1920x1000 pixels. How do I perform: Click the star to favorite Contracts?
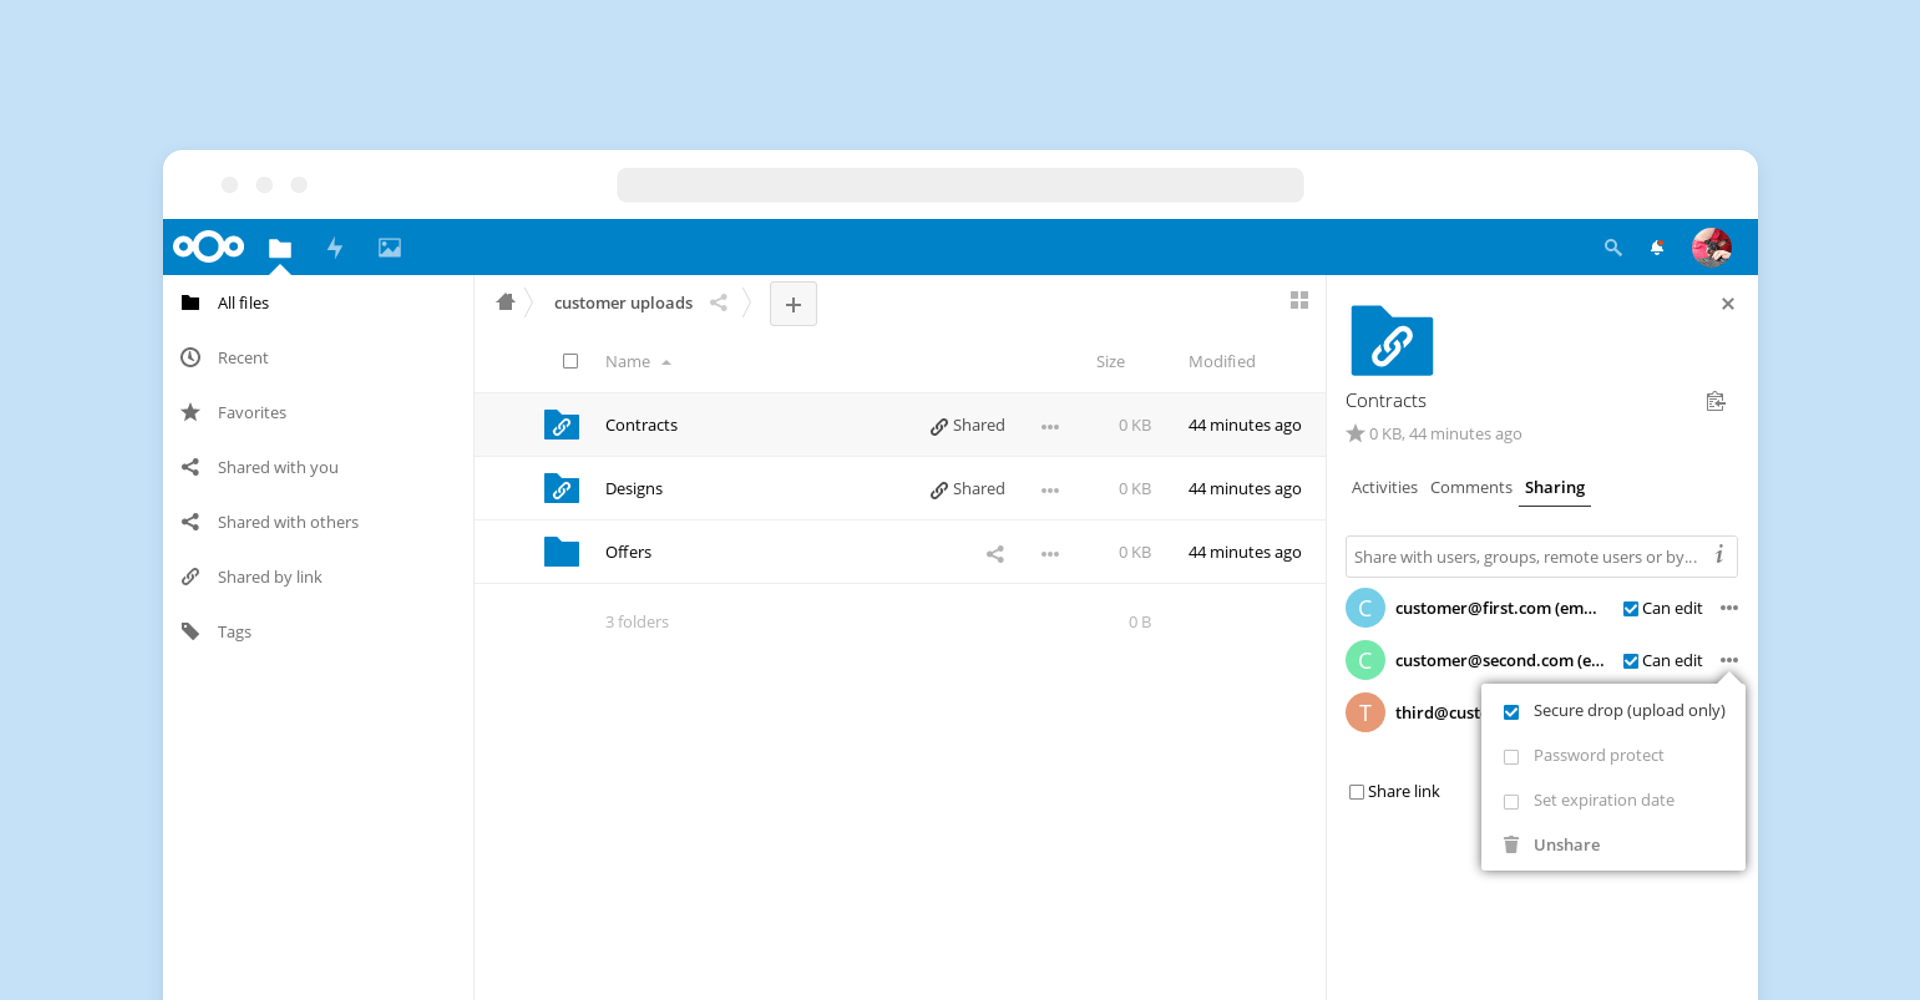coord(1355,434)
